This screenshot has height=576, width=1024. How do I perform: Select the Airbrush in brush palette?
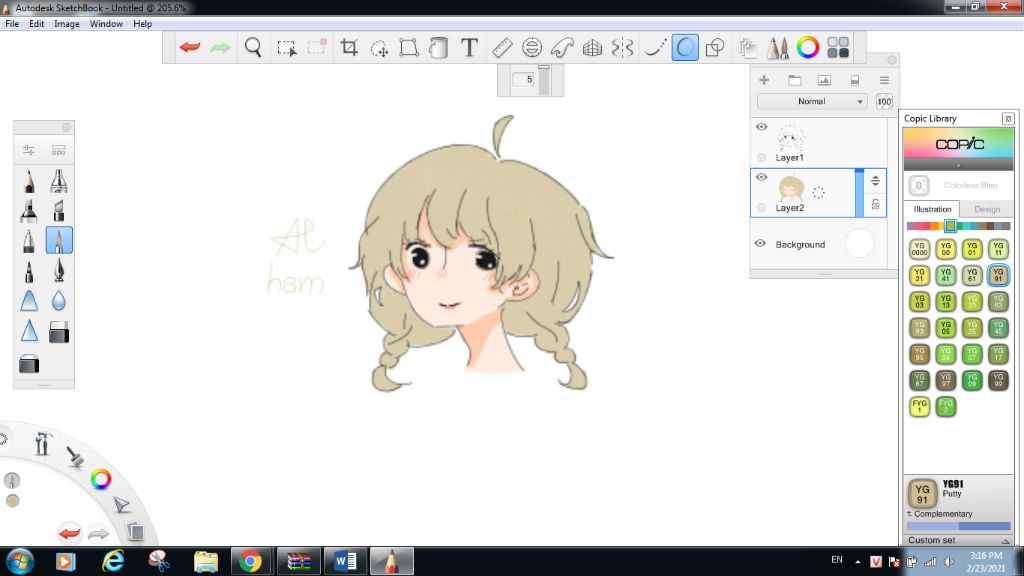(59, 181)
